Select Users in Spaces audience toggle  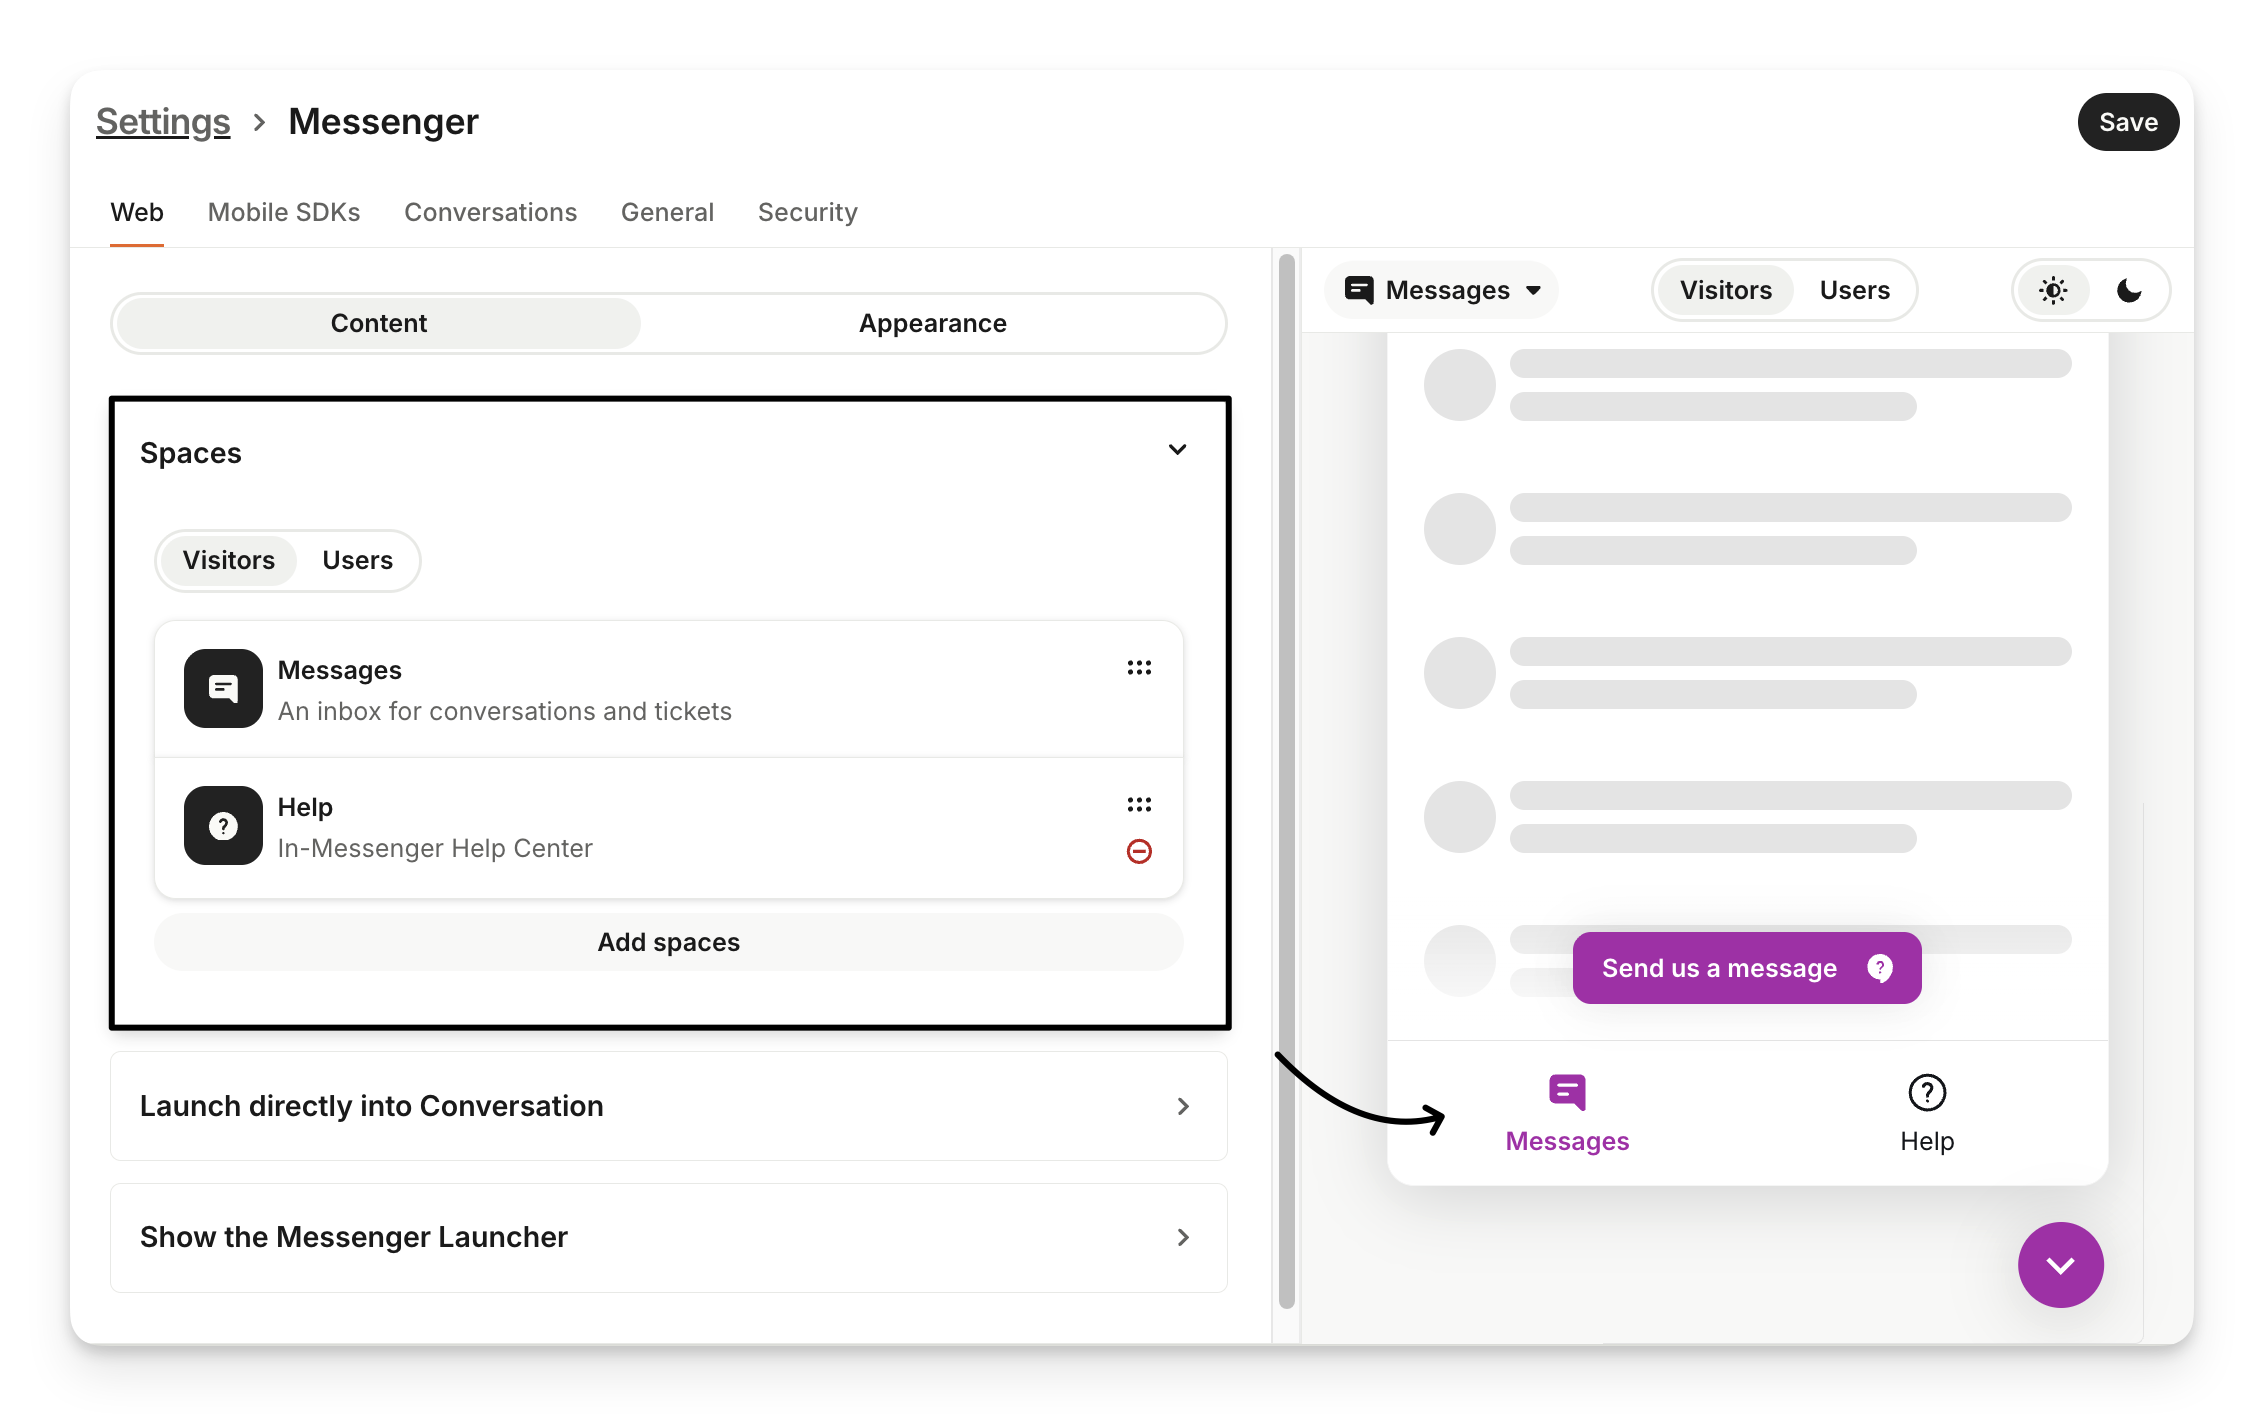(357, 560)
